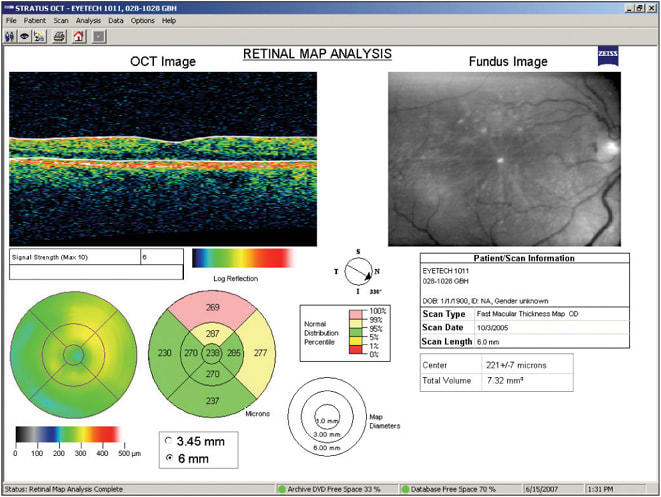Open the Help menu
Screen dimensions: 661x497
coord(169,20)
